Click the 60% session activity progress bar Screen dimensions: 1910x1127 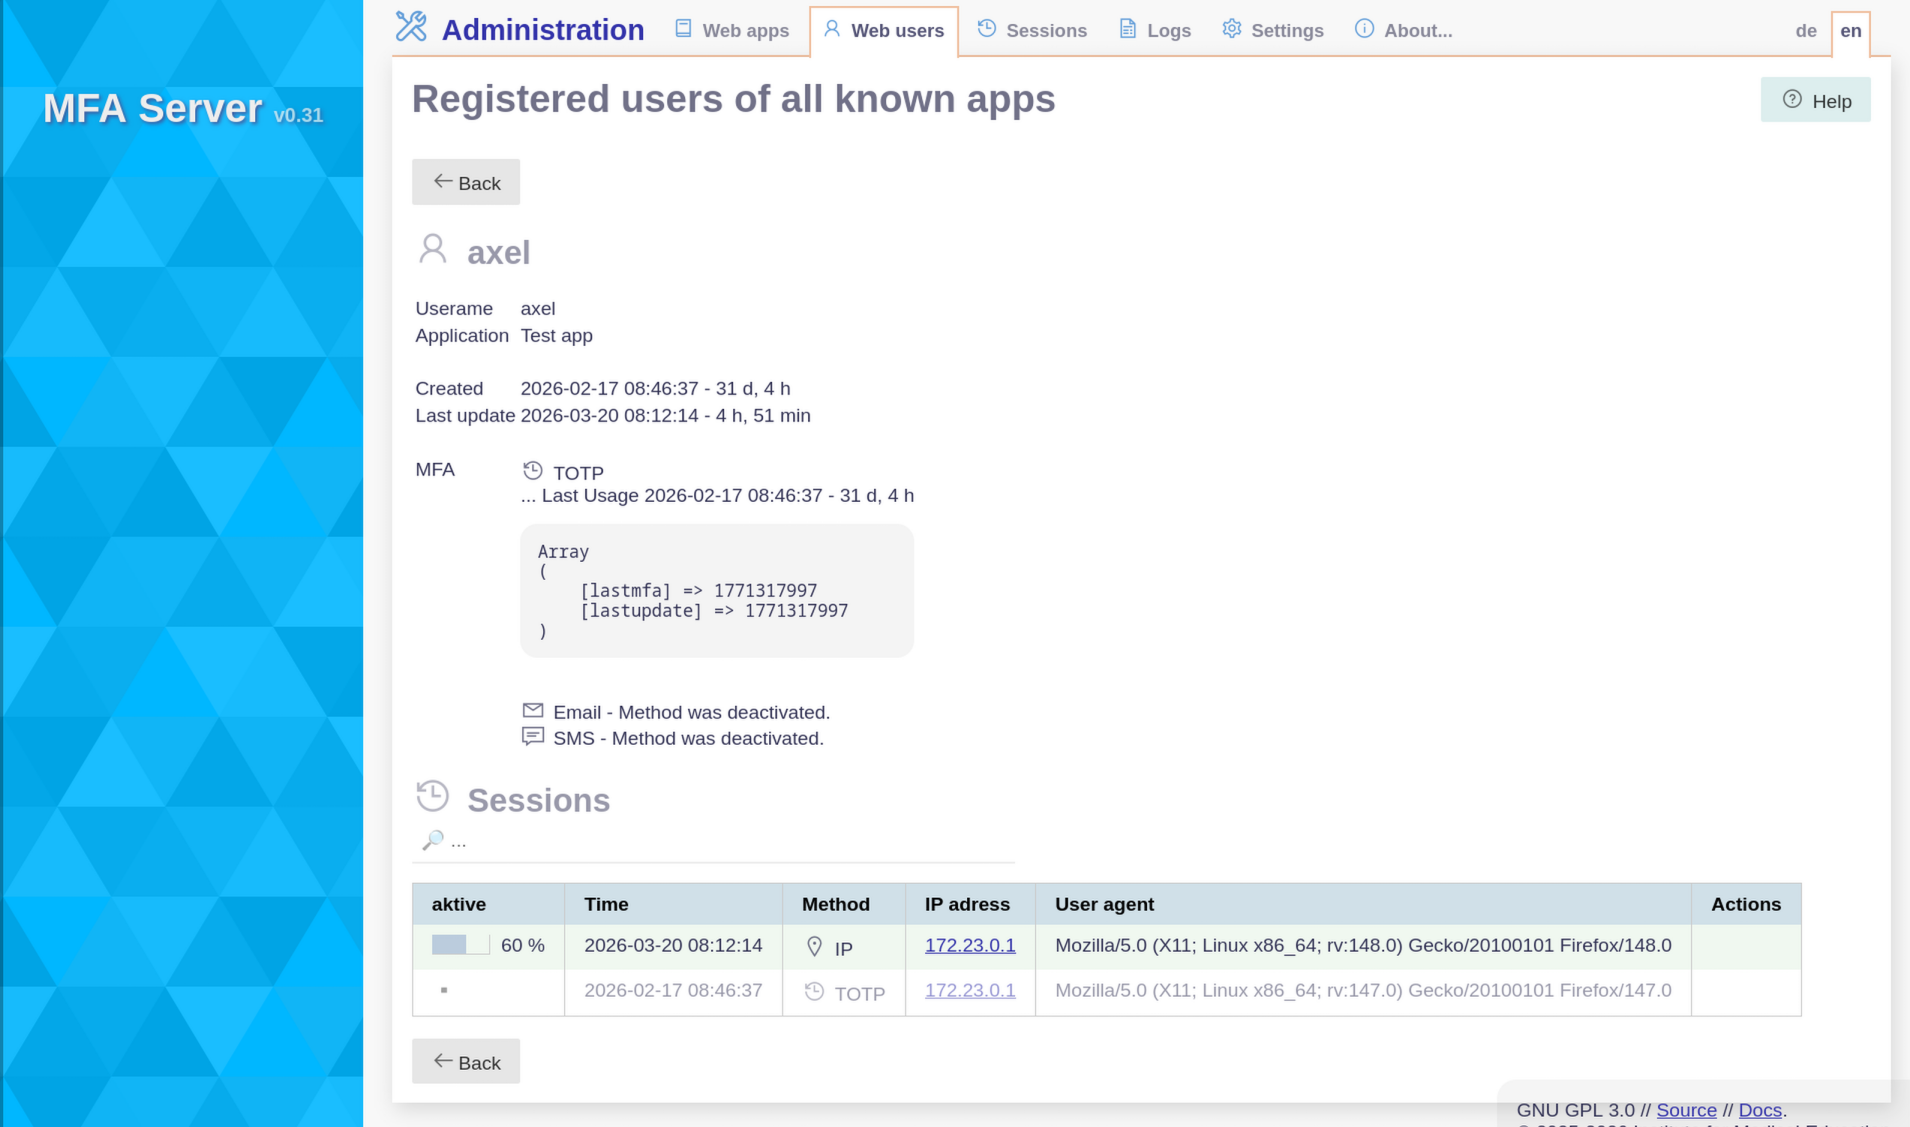pos(460,943)
